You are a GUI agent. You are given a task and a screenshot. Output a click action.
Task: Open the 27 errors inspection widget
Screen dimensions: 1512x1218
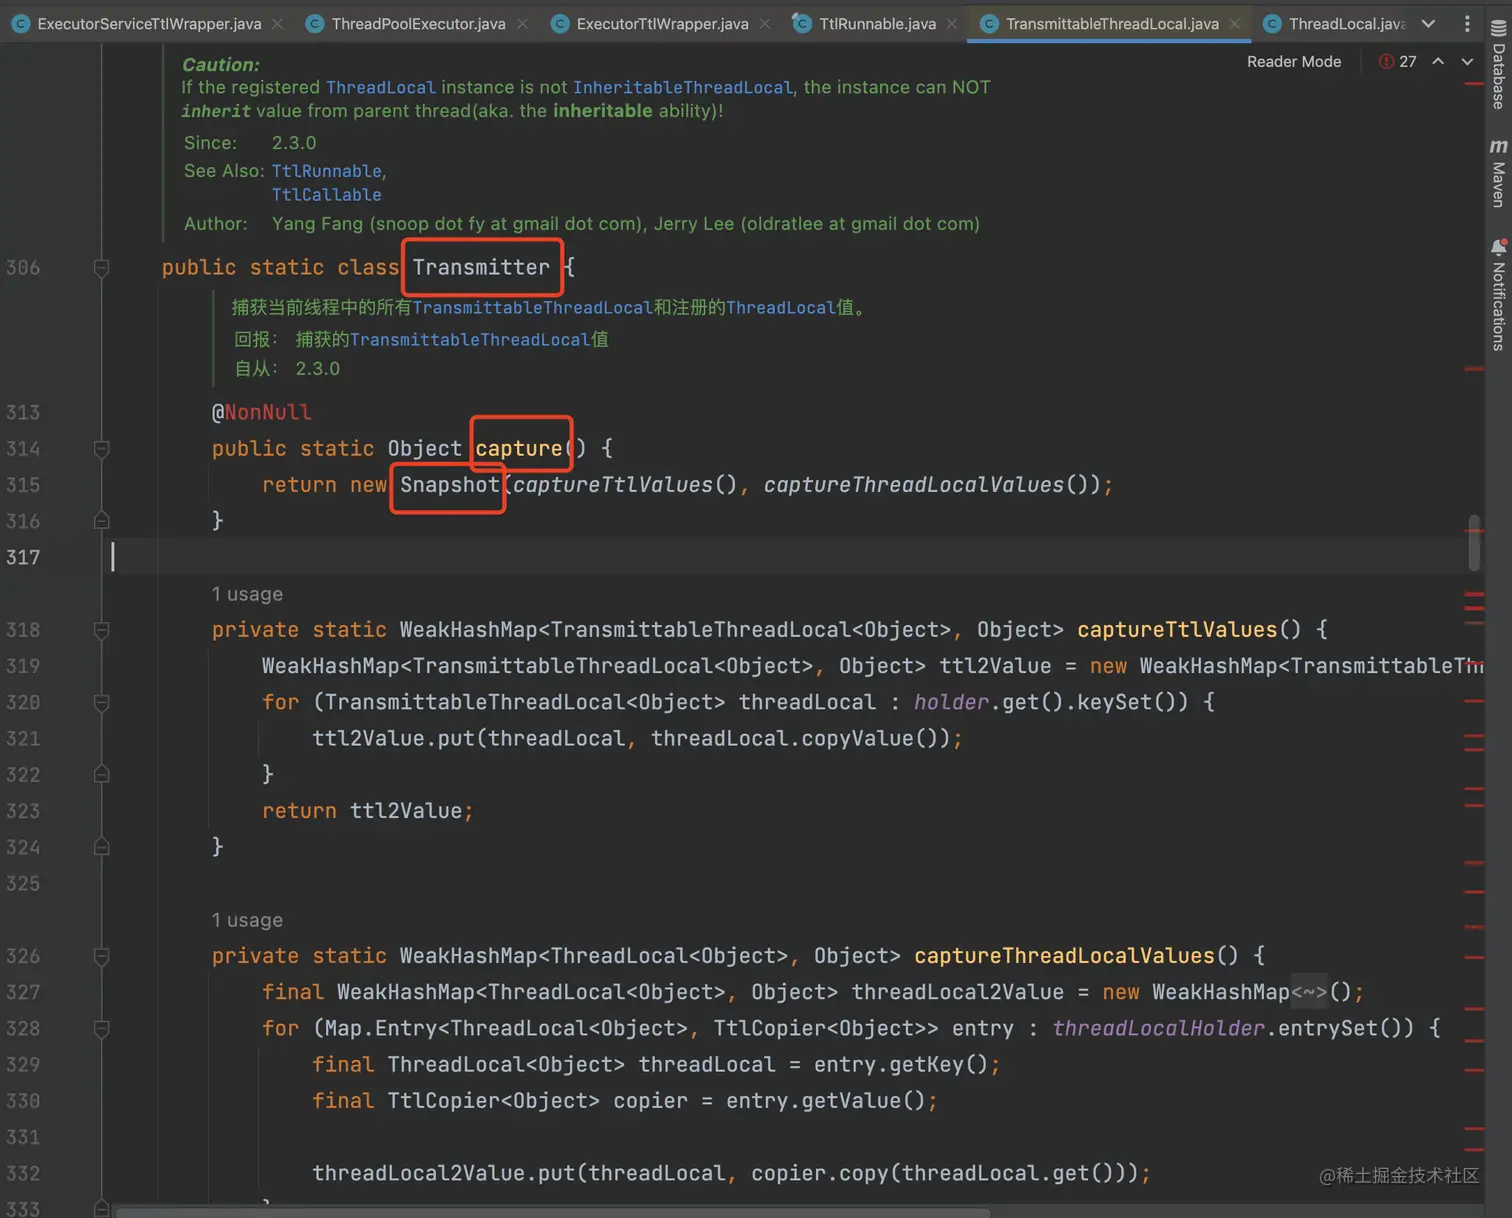[x=1398, y=62]
